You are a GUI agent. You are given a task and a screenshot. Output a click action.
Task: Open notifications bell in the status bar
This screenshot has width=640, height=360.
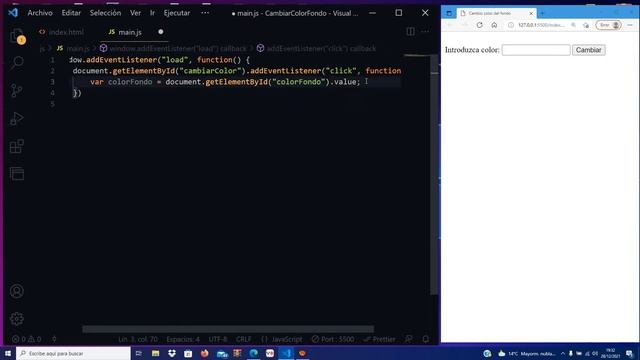coord(426,339)
